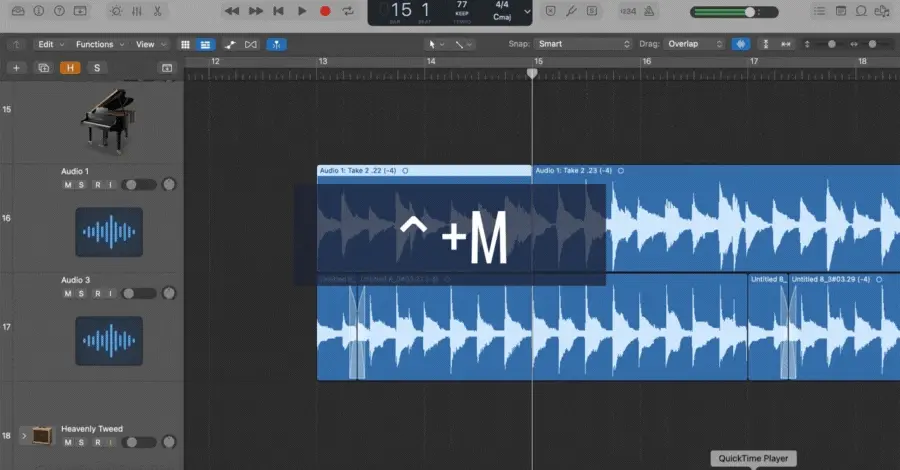
Task: Open the List Editors icon
Action: pyautogui.click(x=820, y=11)
